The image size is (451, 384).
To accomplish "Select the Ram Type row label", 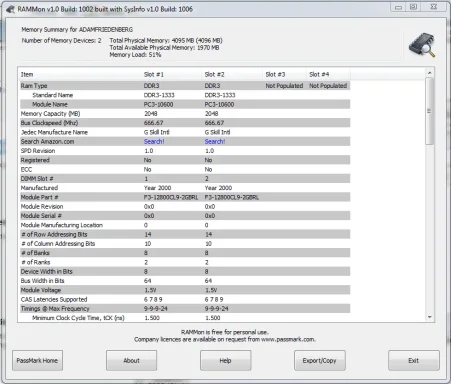I will click(34, 86).
